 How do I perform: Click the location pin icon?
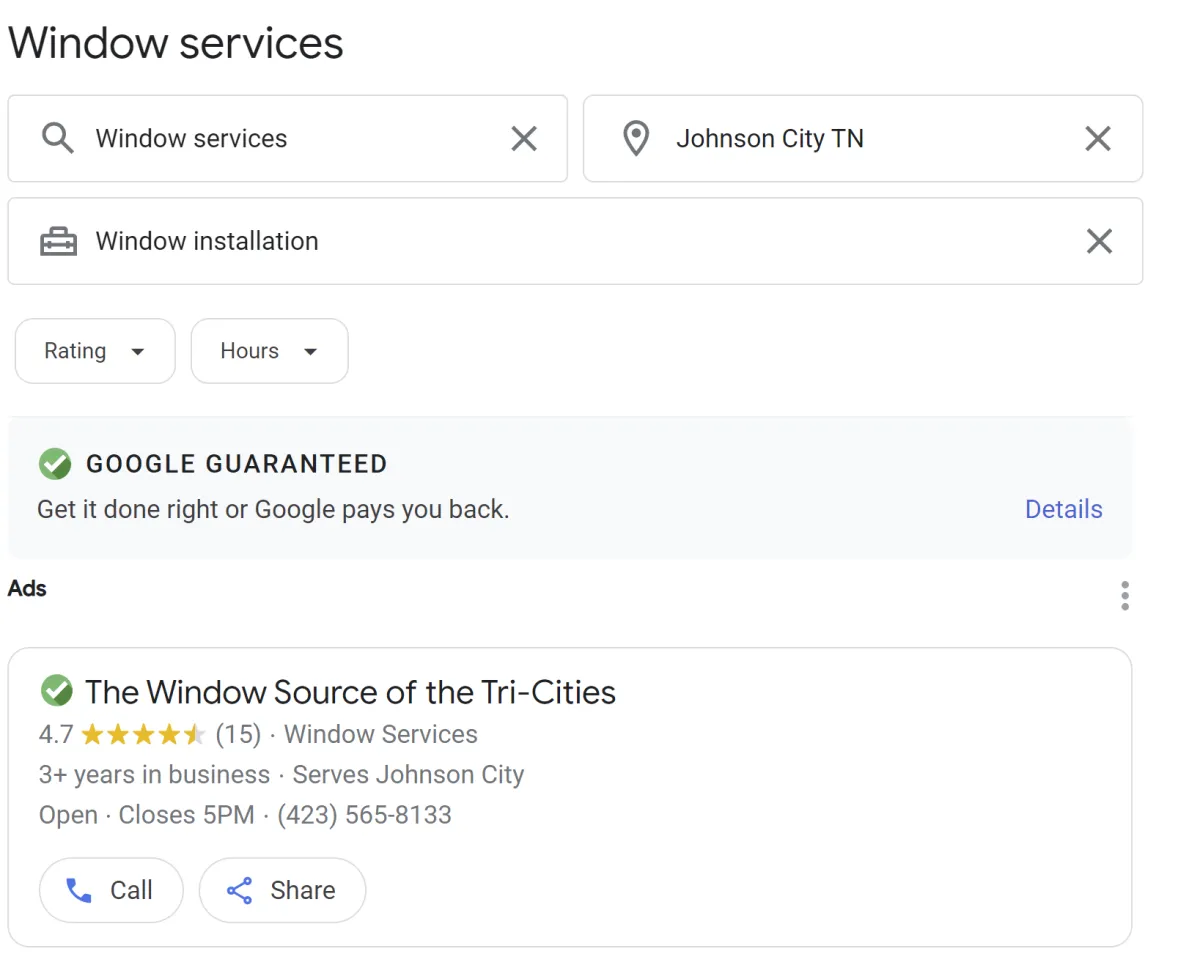pos(636,138)
